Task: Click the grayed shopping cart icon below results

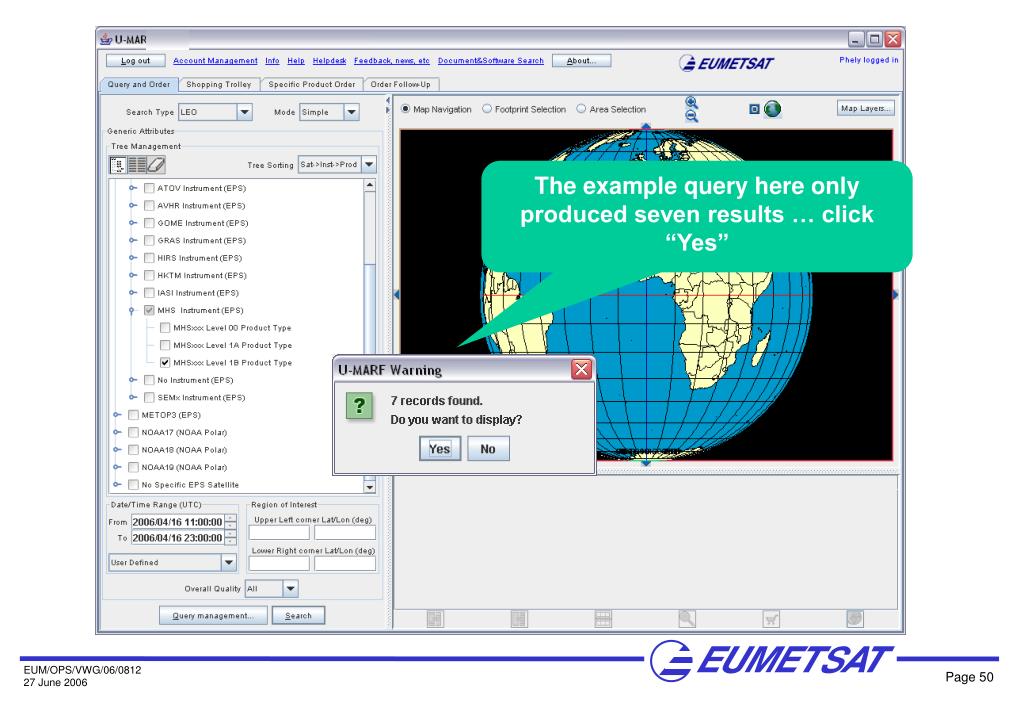Action: (x=771, y=619)
